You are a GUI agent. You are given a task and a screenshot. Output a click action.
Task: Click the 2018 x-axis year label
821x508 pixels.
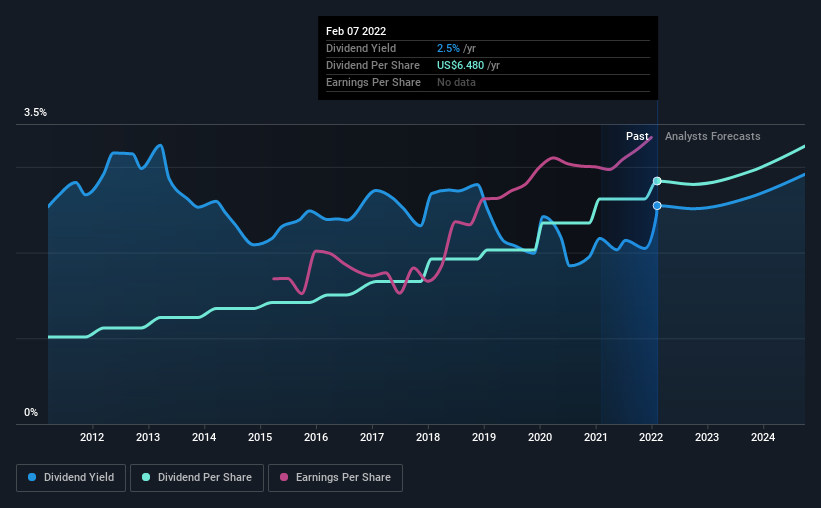coord(428,437)
